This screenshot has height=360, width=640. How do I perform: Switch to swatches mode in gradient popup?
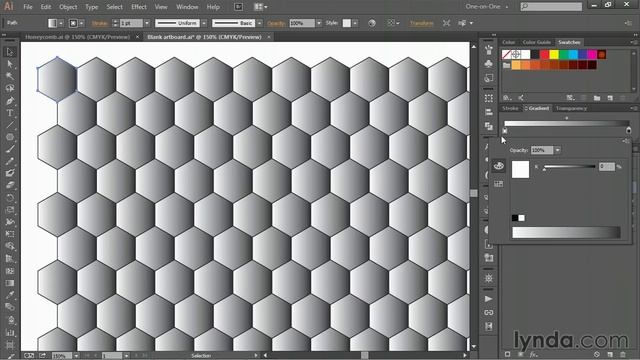498,184
